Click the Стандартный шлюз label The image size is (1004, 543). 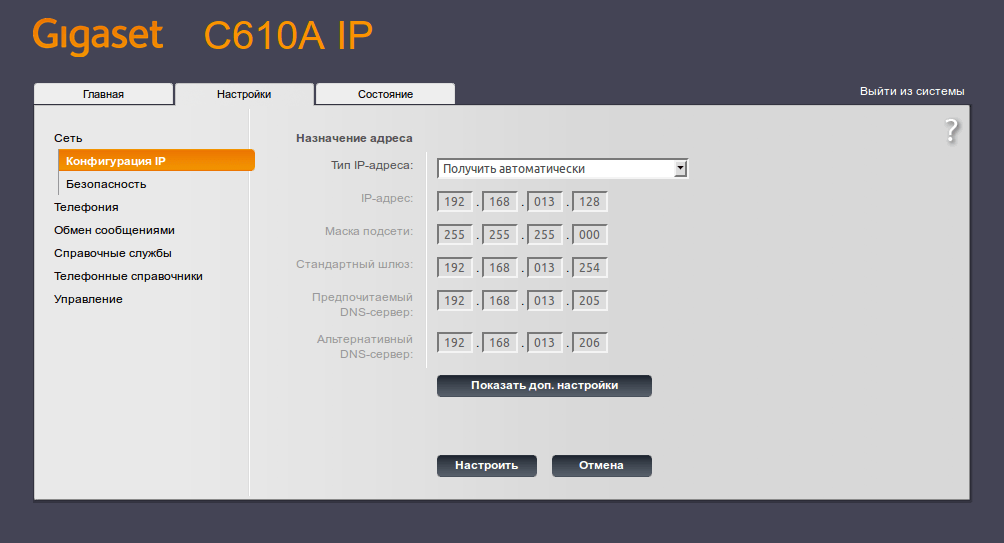[354, 264]
